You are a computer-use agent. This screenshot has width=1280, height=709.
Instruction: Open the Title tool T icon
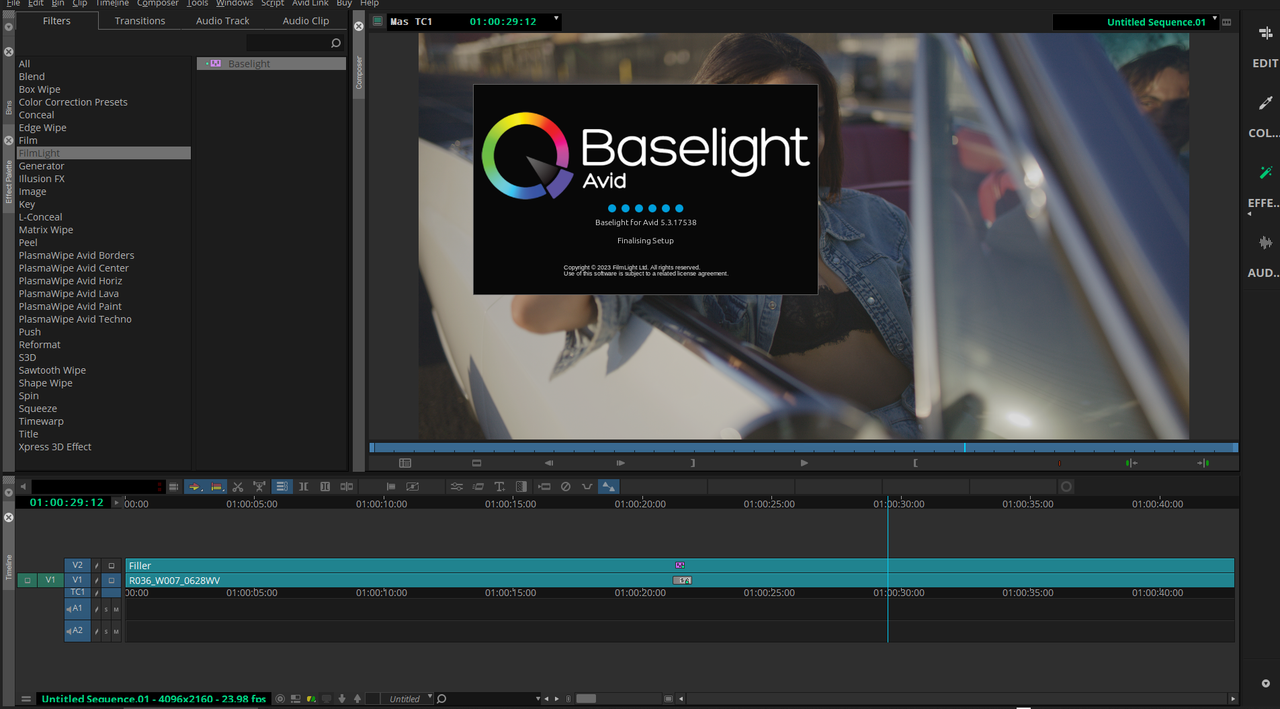(499, 487)
